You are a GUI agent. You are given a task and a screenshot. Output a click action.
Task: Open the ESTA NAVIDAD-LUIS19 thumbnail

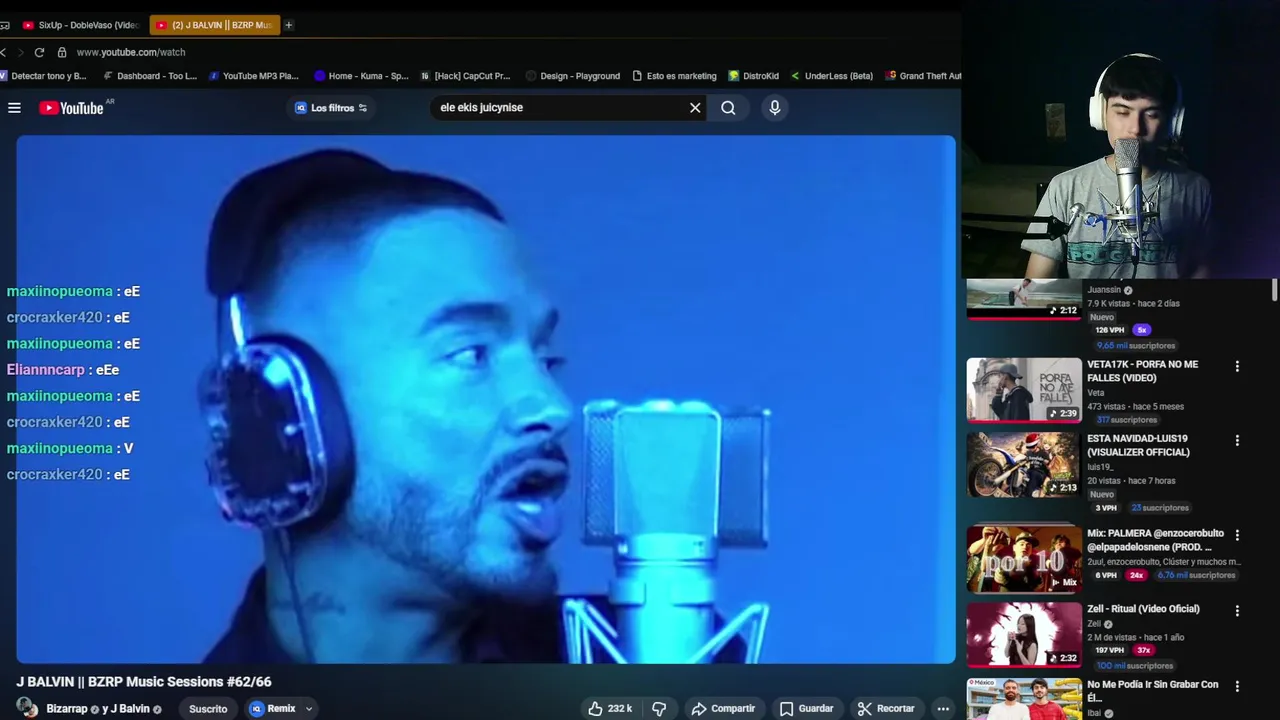tap(1024, 464)
